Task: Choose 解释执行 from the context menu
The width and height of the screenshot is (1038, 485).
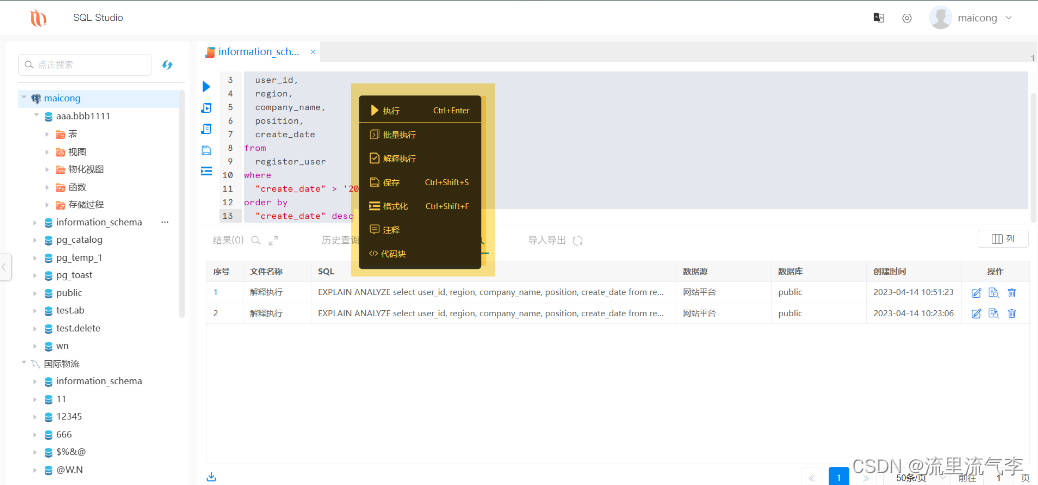Action: coord(420,159)
